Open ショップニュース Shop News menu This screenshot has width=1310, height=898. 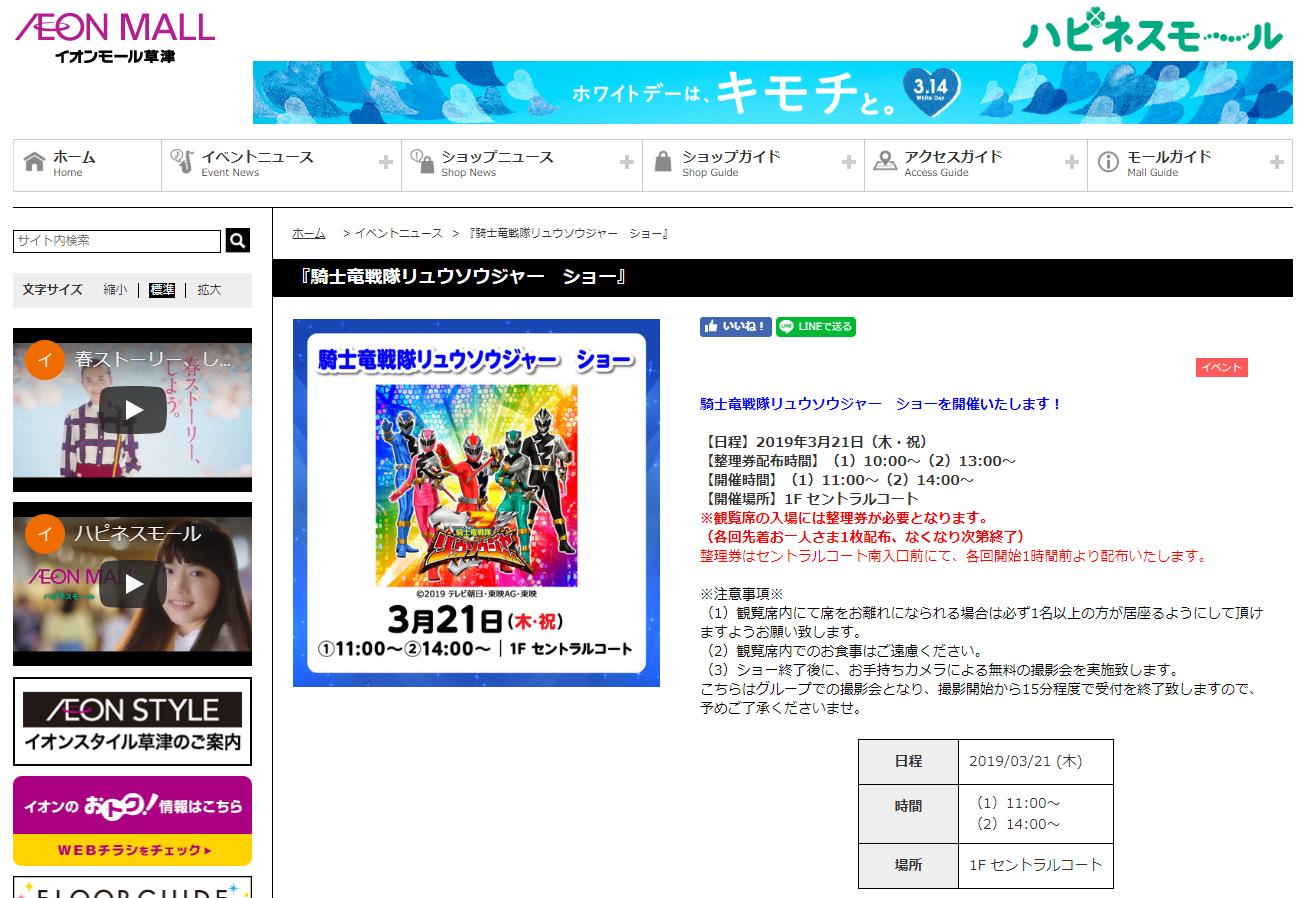pos(521,164)
